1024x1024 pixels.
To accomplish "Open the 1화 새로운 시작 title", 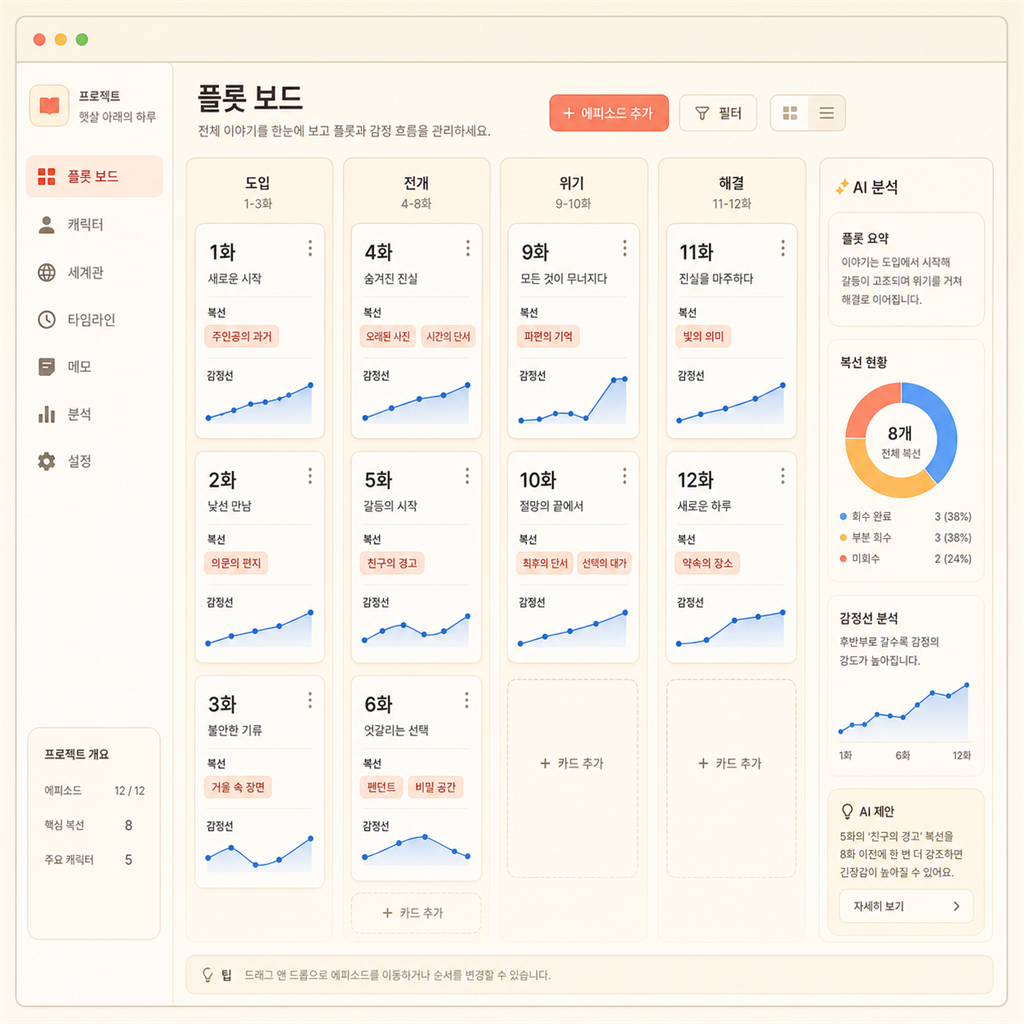I will (x=234, y=278).
